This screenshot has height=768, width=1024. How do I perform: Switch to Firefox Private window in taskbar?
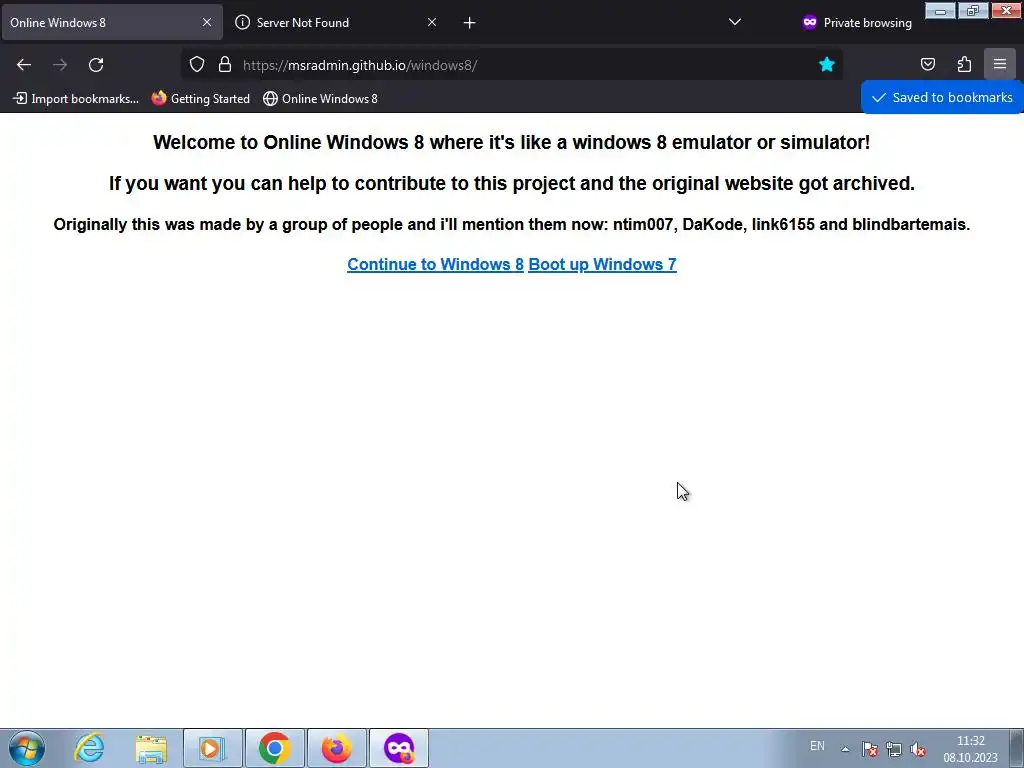[399, 748]
